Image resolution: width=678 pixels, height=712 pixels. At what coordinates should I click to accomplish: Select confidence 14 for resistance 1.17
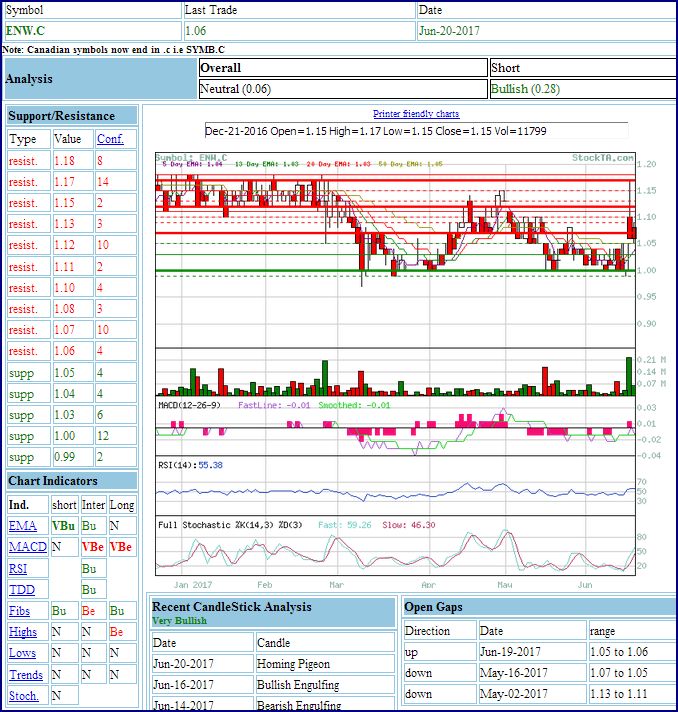103,182
